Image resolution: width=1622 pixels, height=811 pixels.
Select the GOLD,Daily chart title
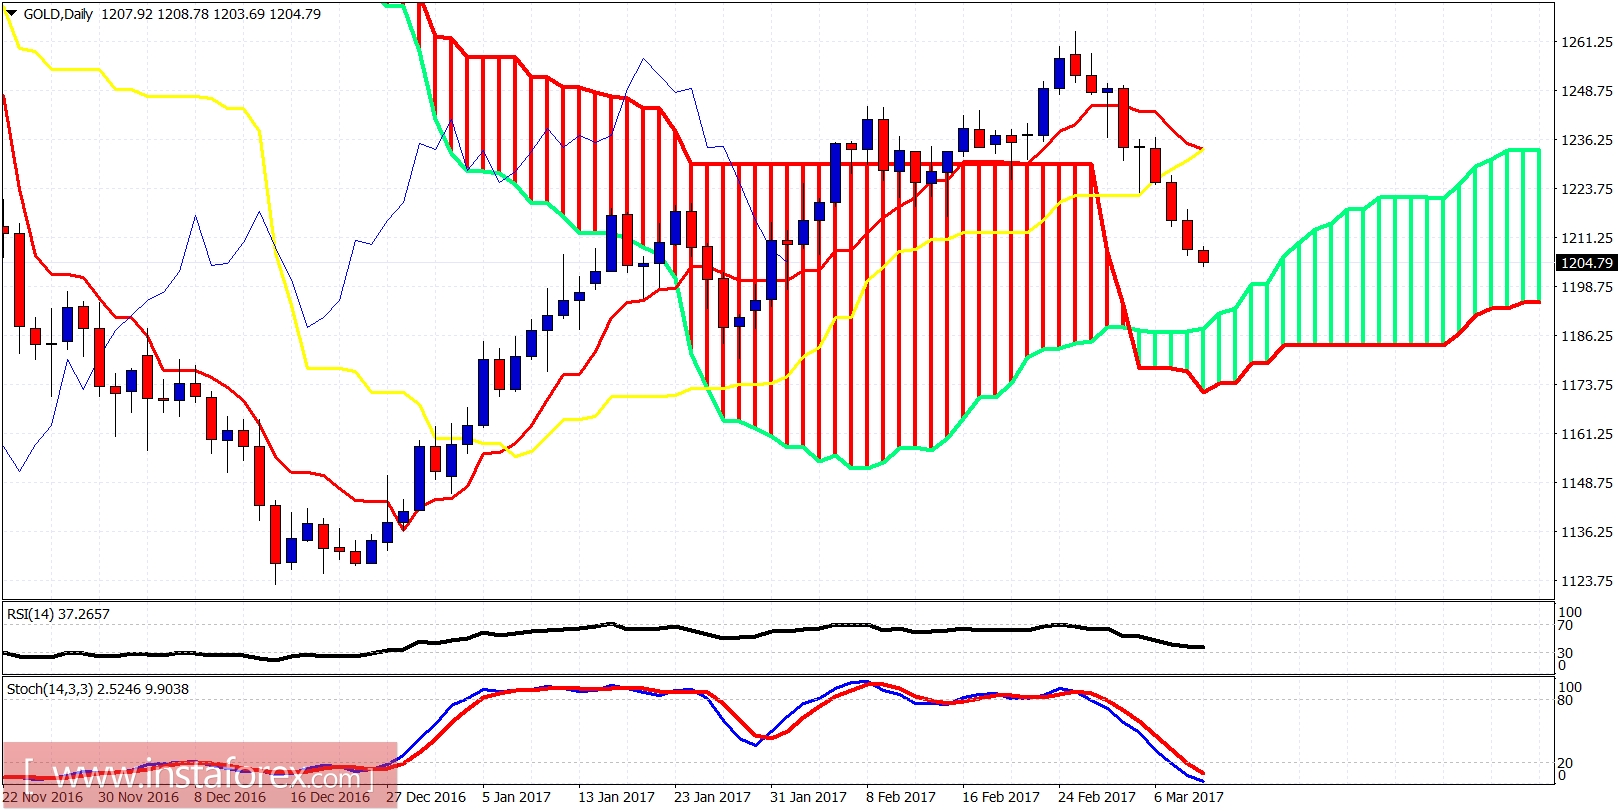(58, 14)
